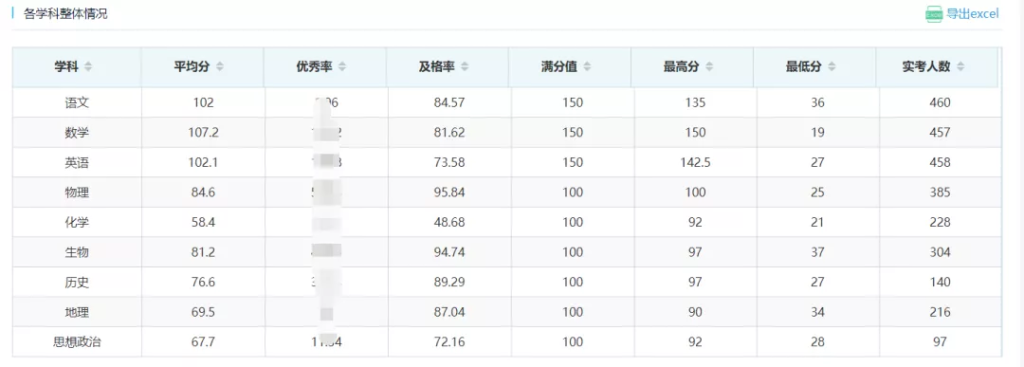Image resolution: width=1024 pixels, height=367 pixels.
Task: Click 语文 highest score 135
Action: (695, 103)
